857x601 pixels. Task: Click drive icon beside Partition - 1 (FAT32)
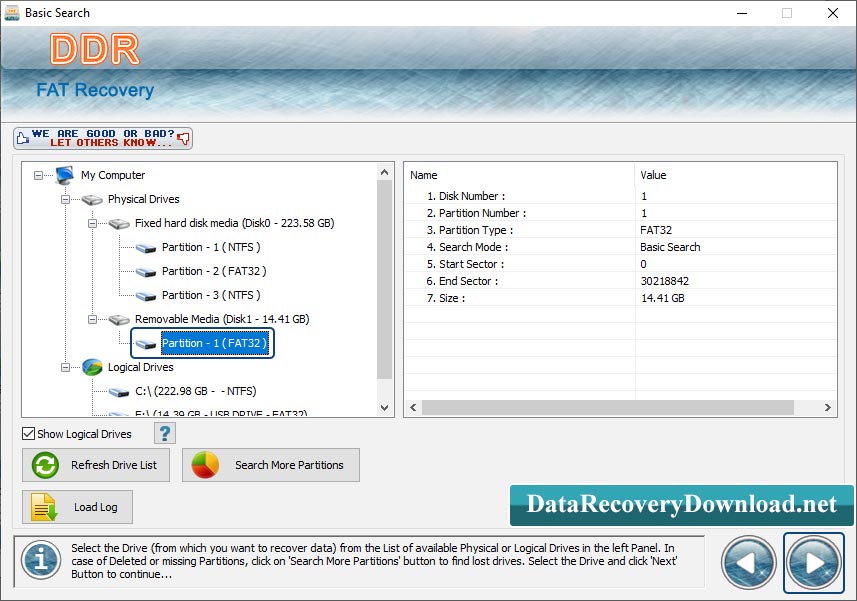click(x=146, y=344)
